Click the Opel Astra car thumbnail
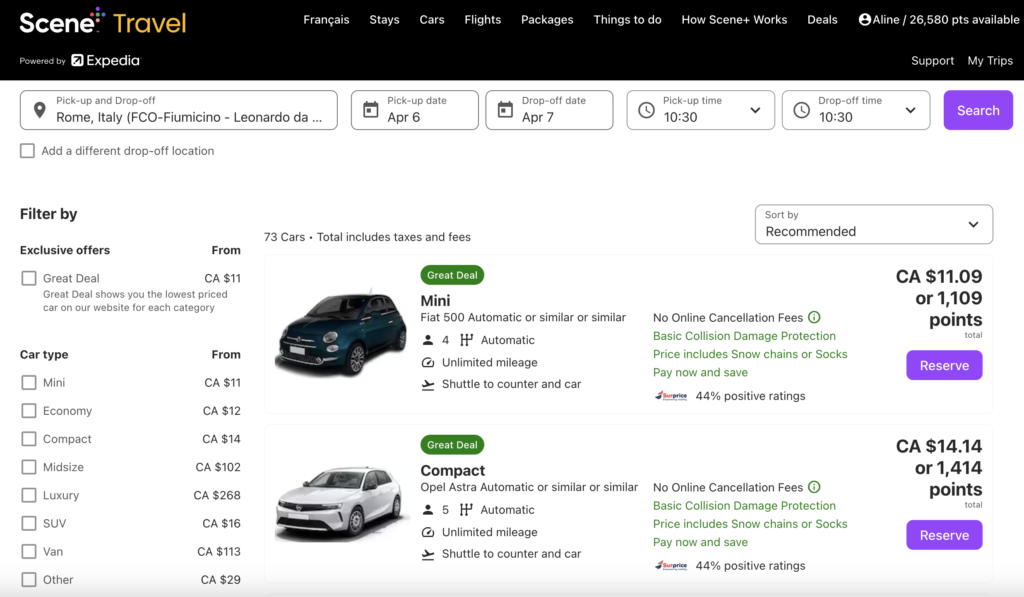Screen dimensions: 1024x597 (x=340, y=503)
